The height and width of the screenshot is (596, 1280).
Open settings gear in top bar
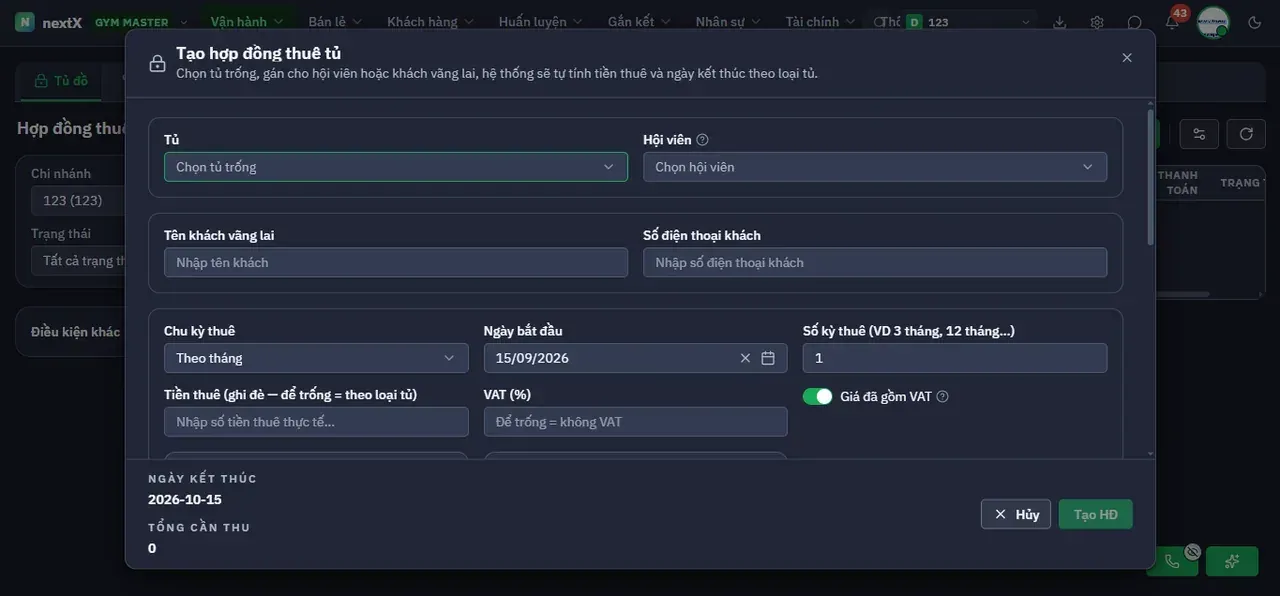1097,22
